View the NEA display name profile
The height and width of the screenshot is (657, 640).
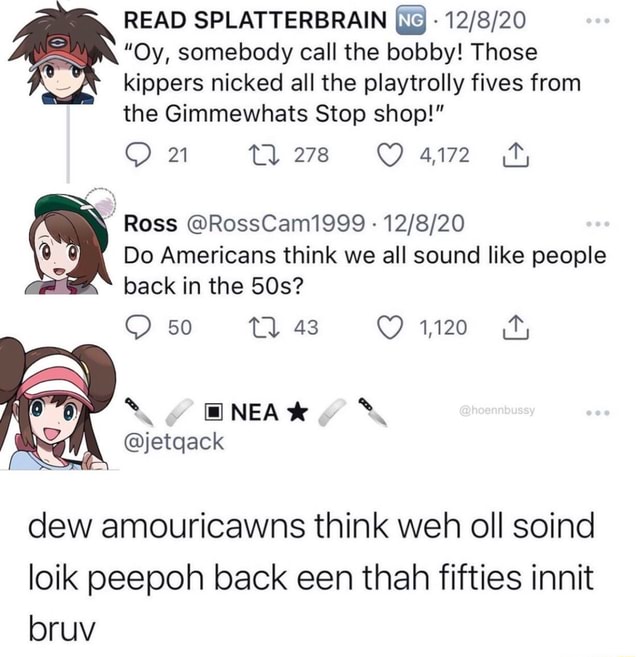click(x=254, y=412)
